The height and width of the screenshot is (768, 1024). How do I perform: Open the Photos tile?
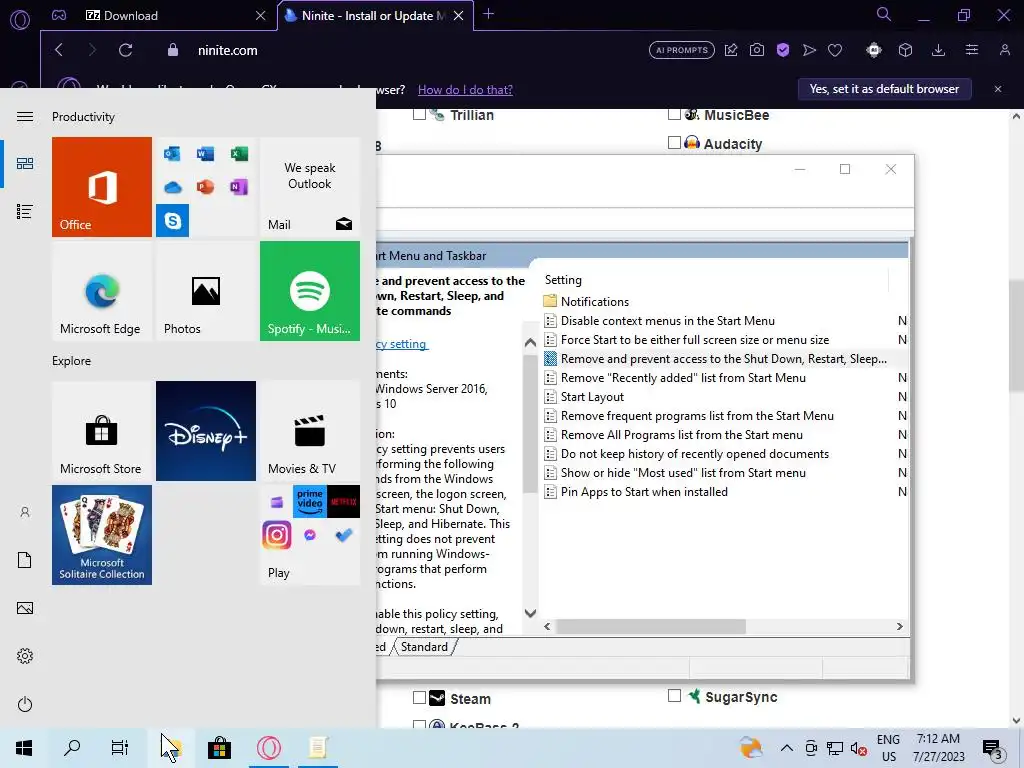(206, 291)
